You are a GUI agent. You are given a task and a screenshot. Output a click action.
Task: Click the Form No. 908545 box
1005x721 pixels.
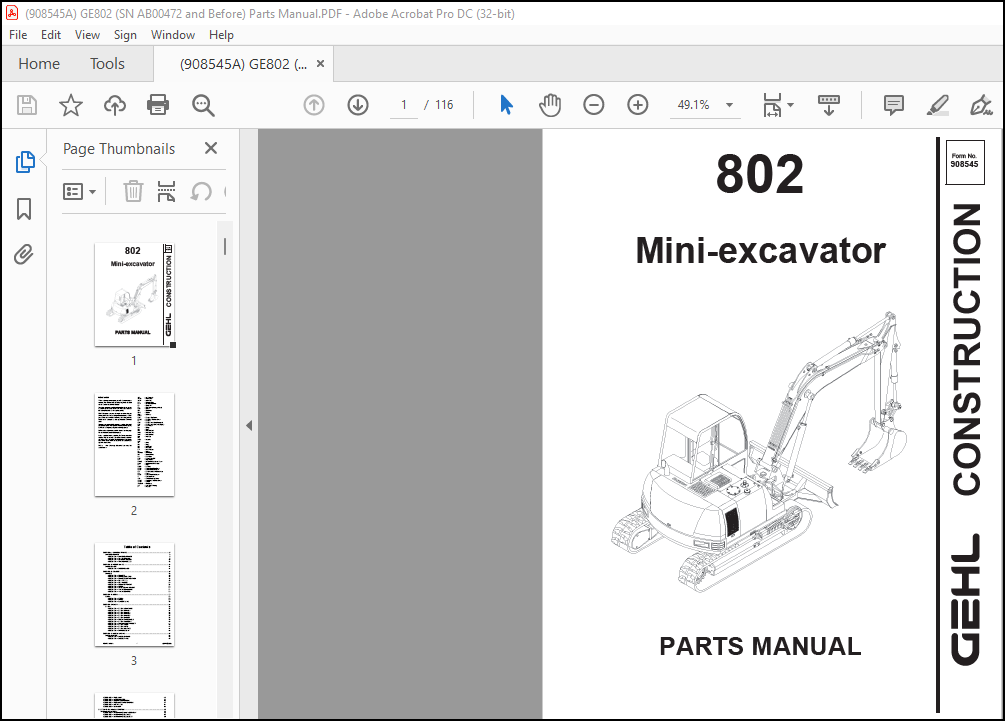pyautogui.click(x=965, y=162)
